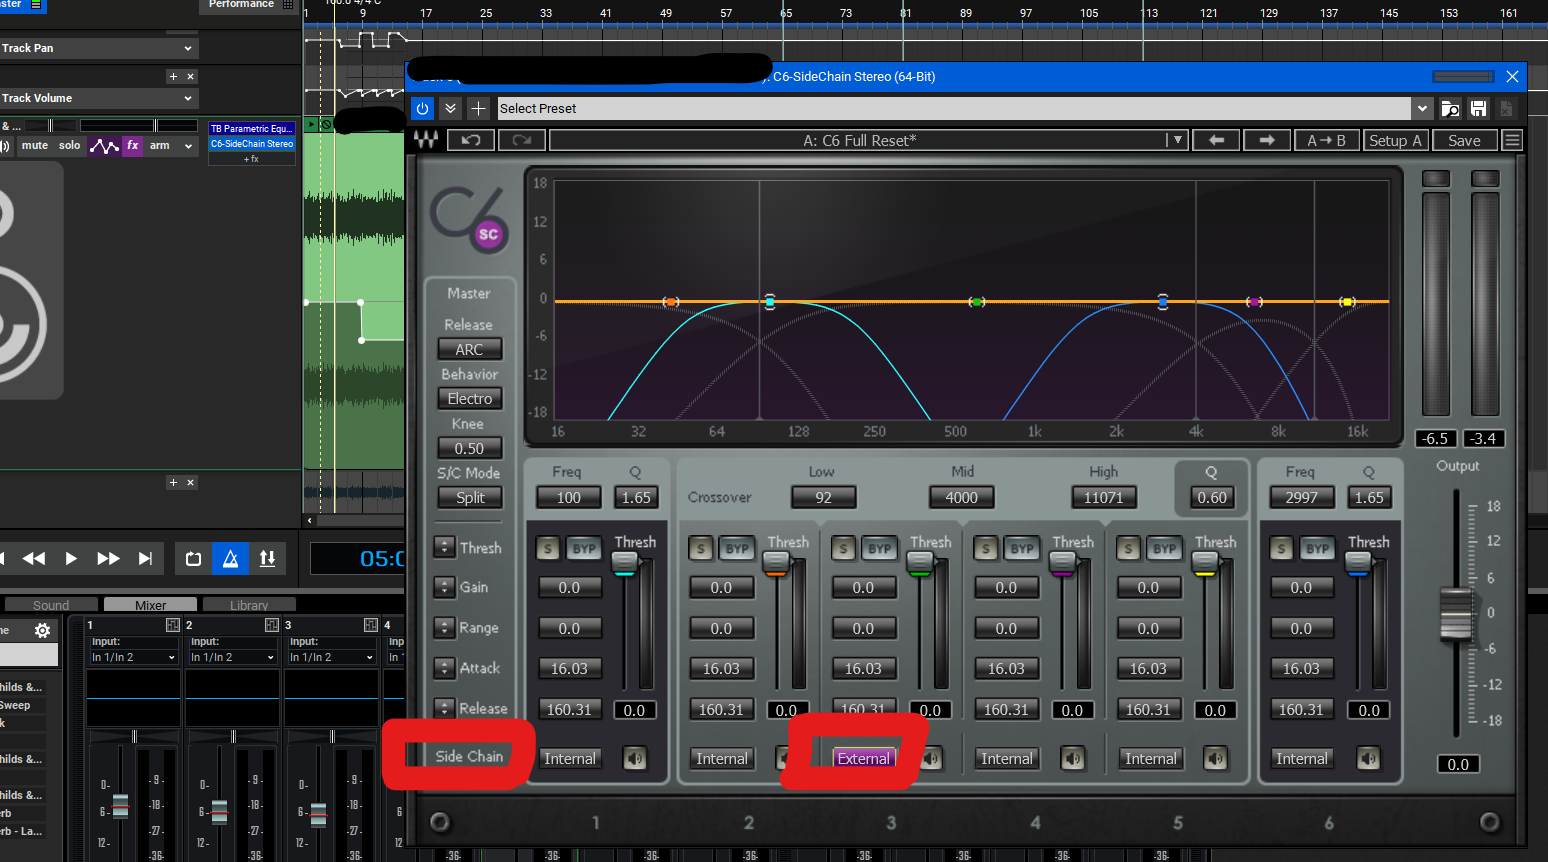Open the C6 Full Reset preset dropdown
Viewport: 1548px width, 862px height.
pyautogui.click(x=1178, y=140)
